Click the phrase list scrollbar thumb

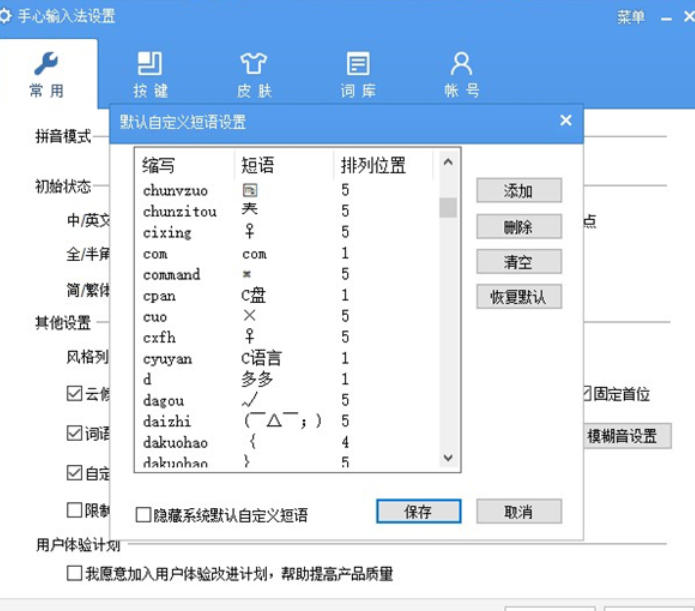coord(448,208)
